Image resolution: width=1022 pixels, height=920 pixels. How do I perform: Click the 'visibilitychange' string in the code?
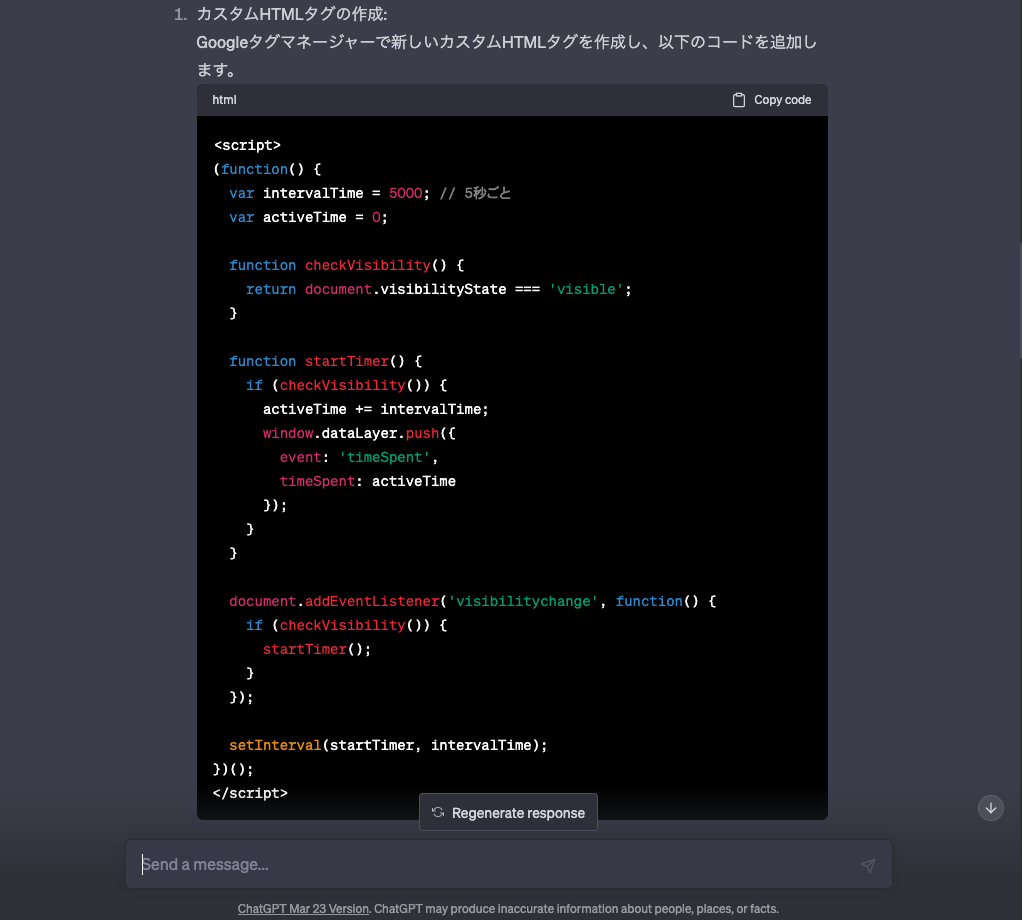522,601
